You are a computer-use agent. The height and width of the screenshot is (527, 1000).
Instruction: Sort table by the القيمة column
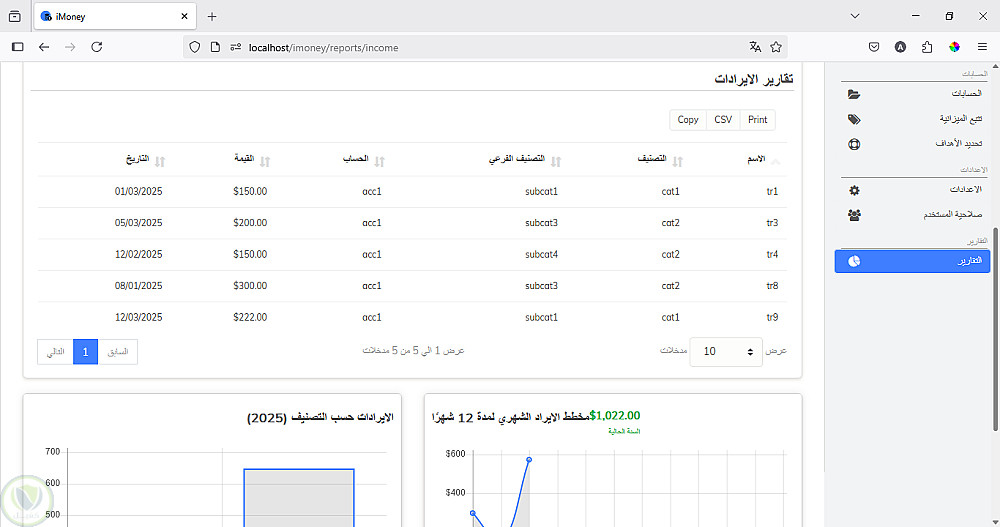pyautogui.click(x=253, y=160)
